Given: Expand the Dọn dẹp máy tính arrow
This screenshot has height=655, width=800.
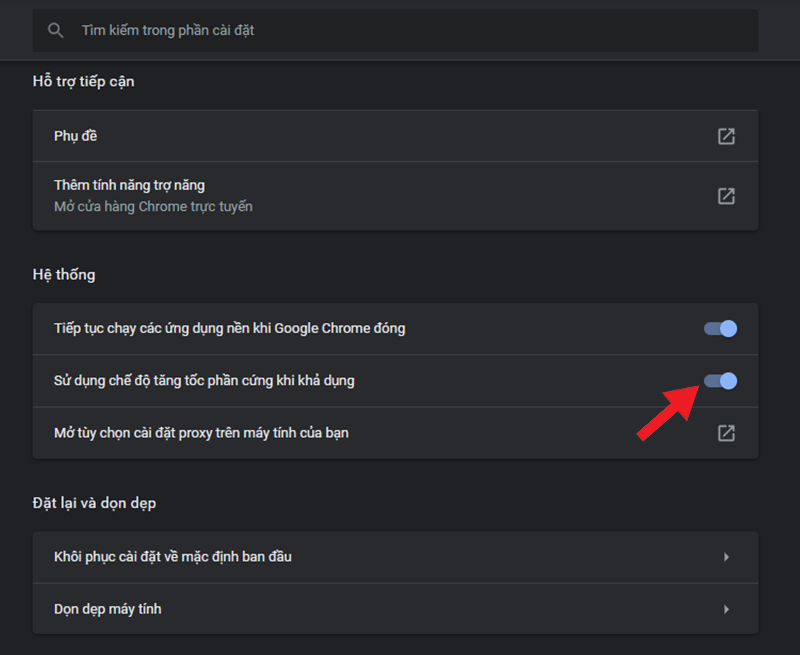Looking at the screenshot, I should (x=726, y=609).
